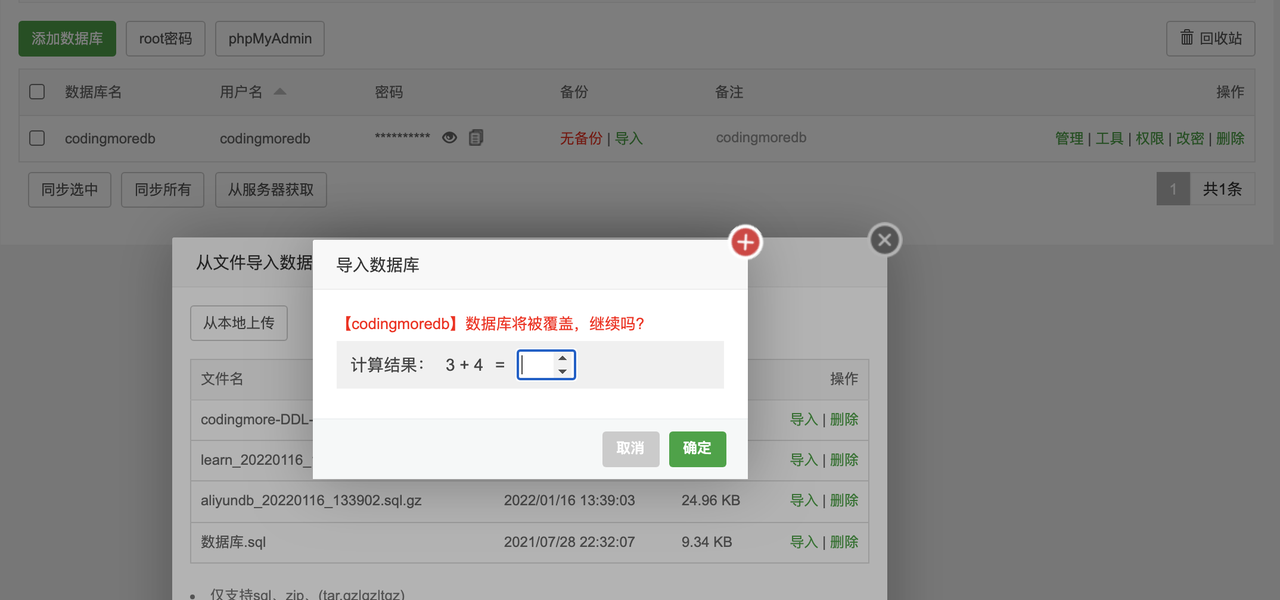Show the hidden password with the eye icon

(450, 137)
